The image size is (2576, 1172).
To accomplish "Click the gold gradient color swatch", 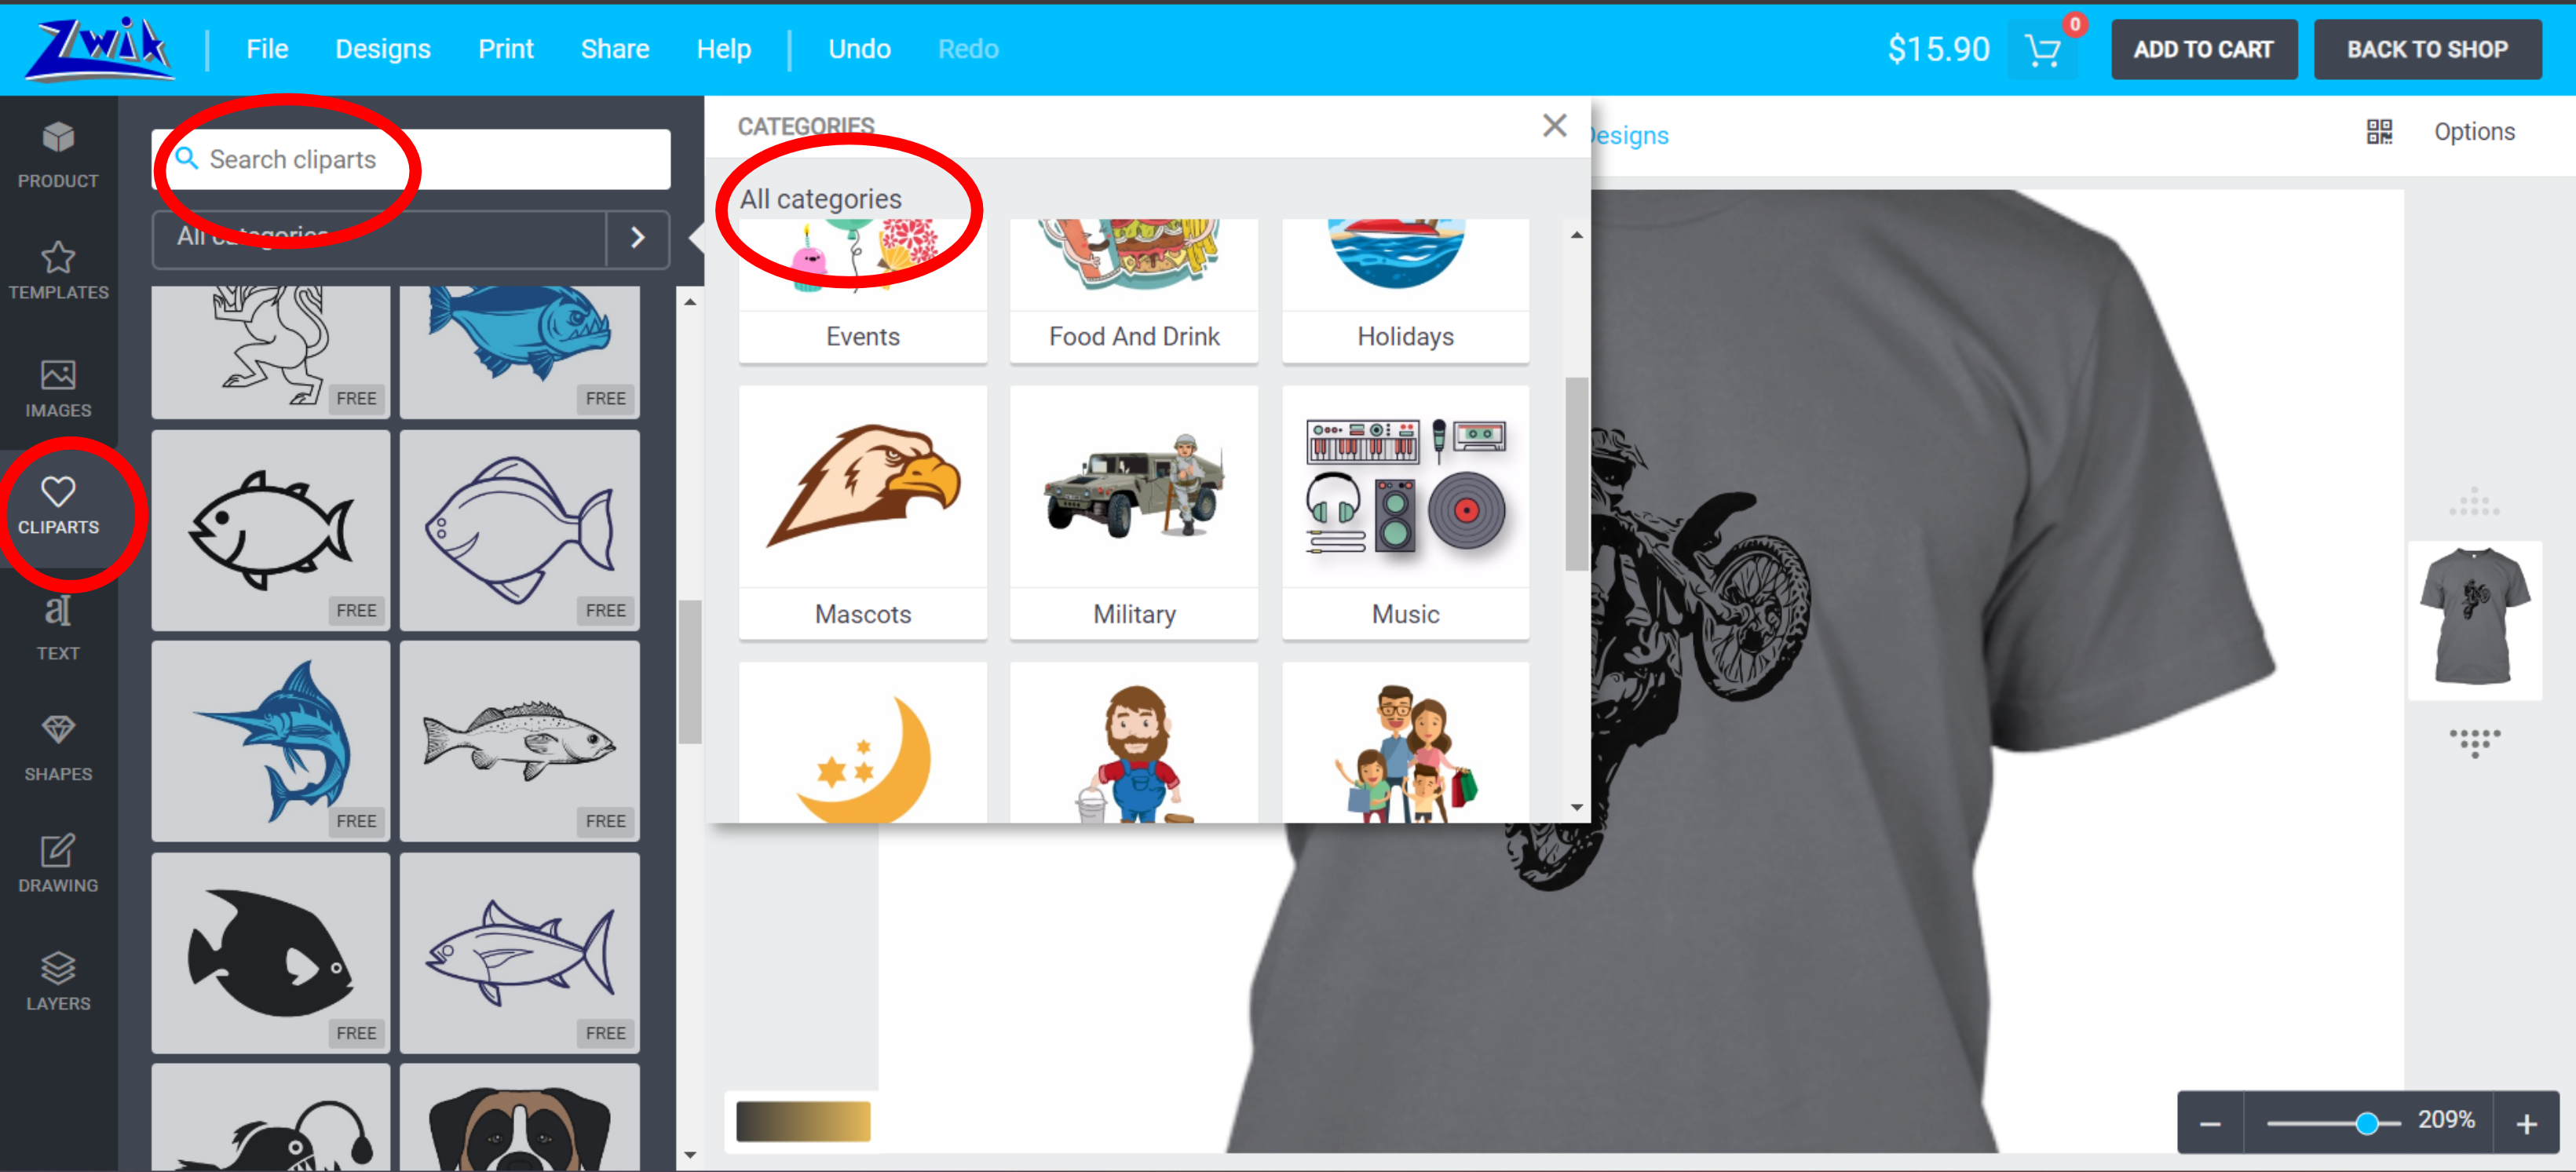I will pos(803,1121).
